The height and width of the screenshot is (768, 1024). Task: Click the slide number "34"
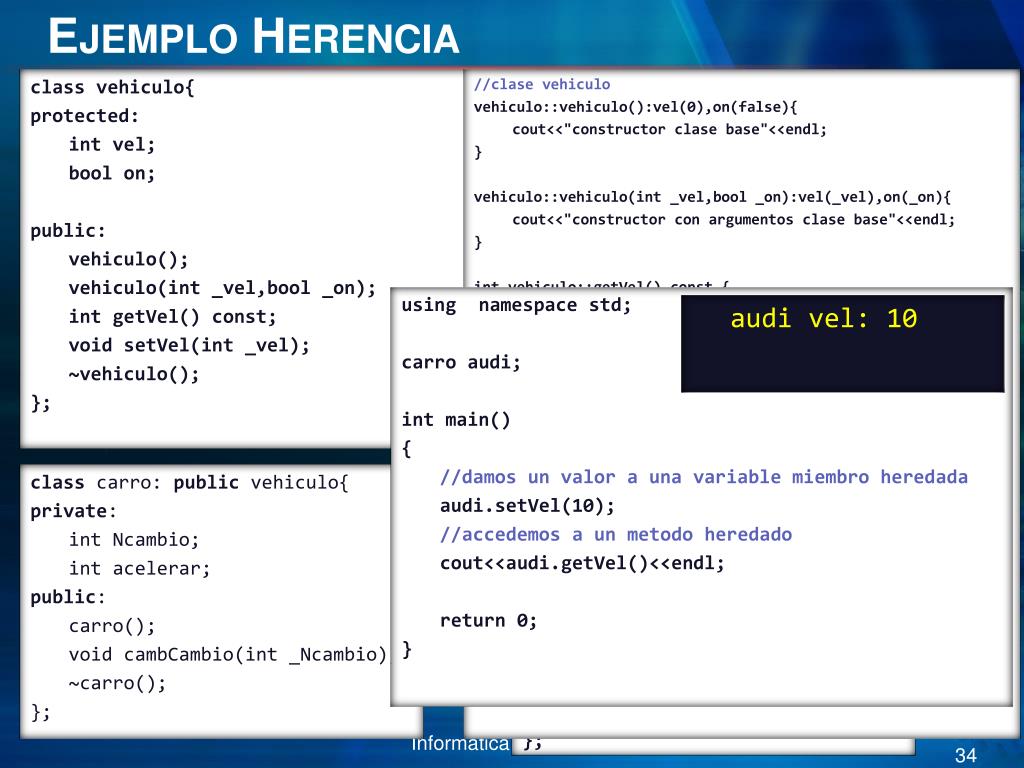click(965, 756)
